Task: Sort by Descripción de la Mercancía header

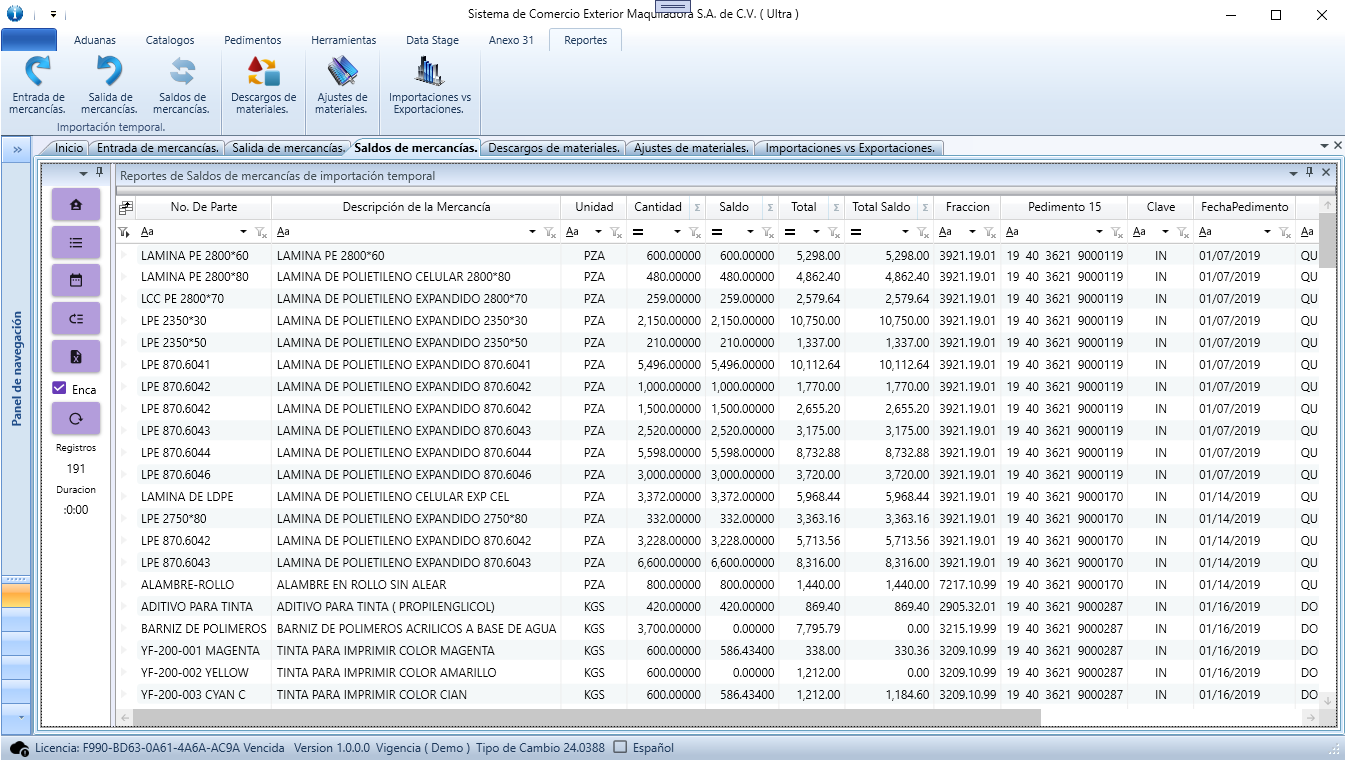Action: 416,207
